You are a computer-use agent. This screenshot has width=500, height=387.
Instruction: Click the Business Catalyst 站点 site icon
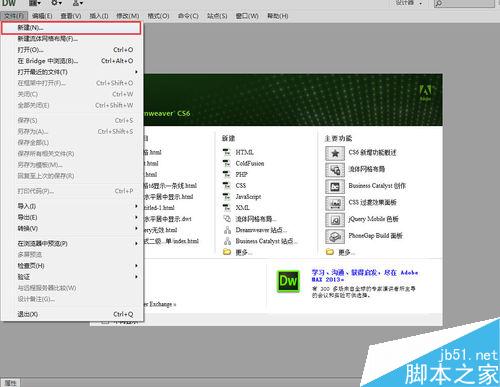point(227,241)
